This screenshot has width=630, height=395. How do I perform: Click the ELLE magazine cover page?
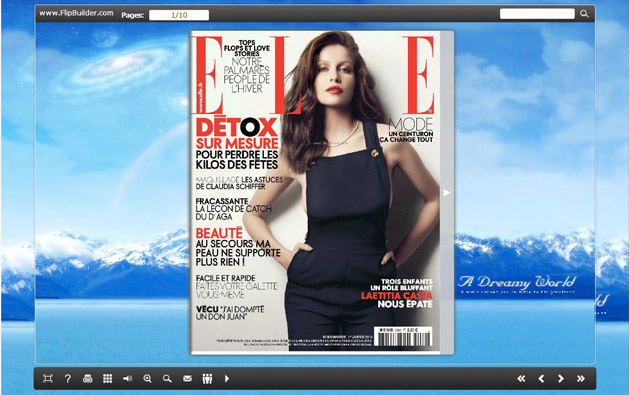[315, 193]
